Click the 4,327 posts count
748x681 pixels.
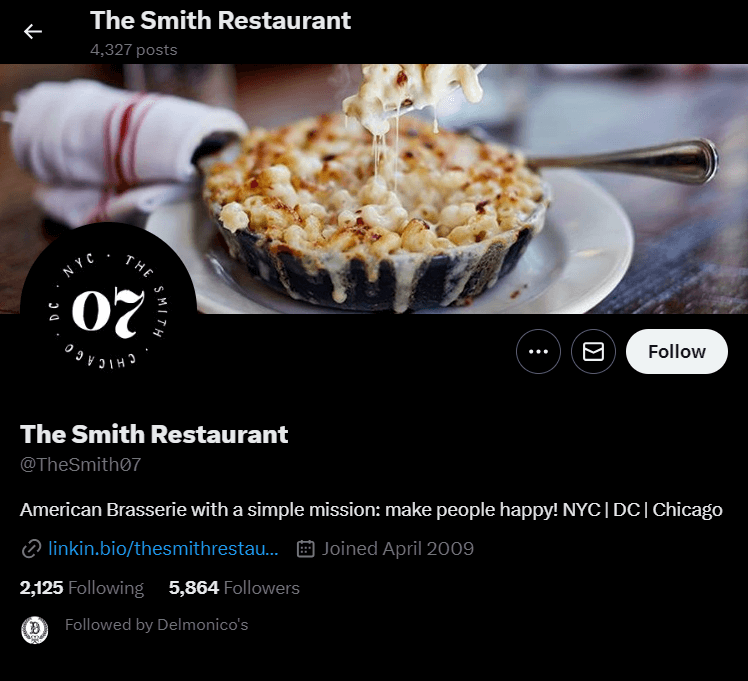coord(134,50)
